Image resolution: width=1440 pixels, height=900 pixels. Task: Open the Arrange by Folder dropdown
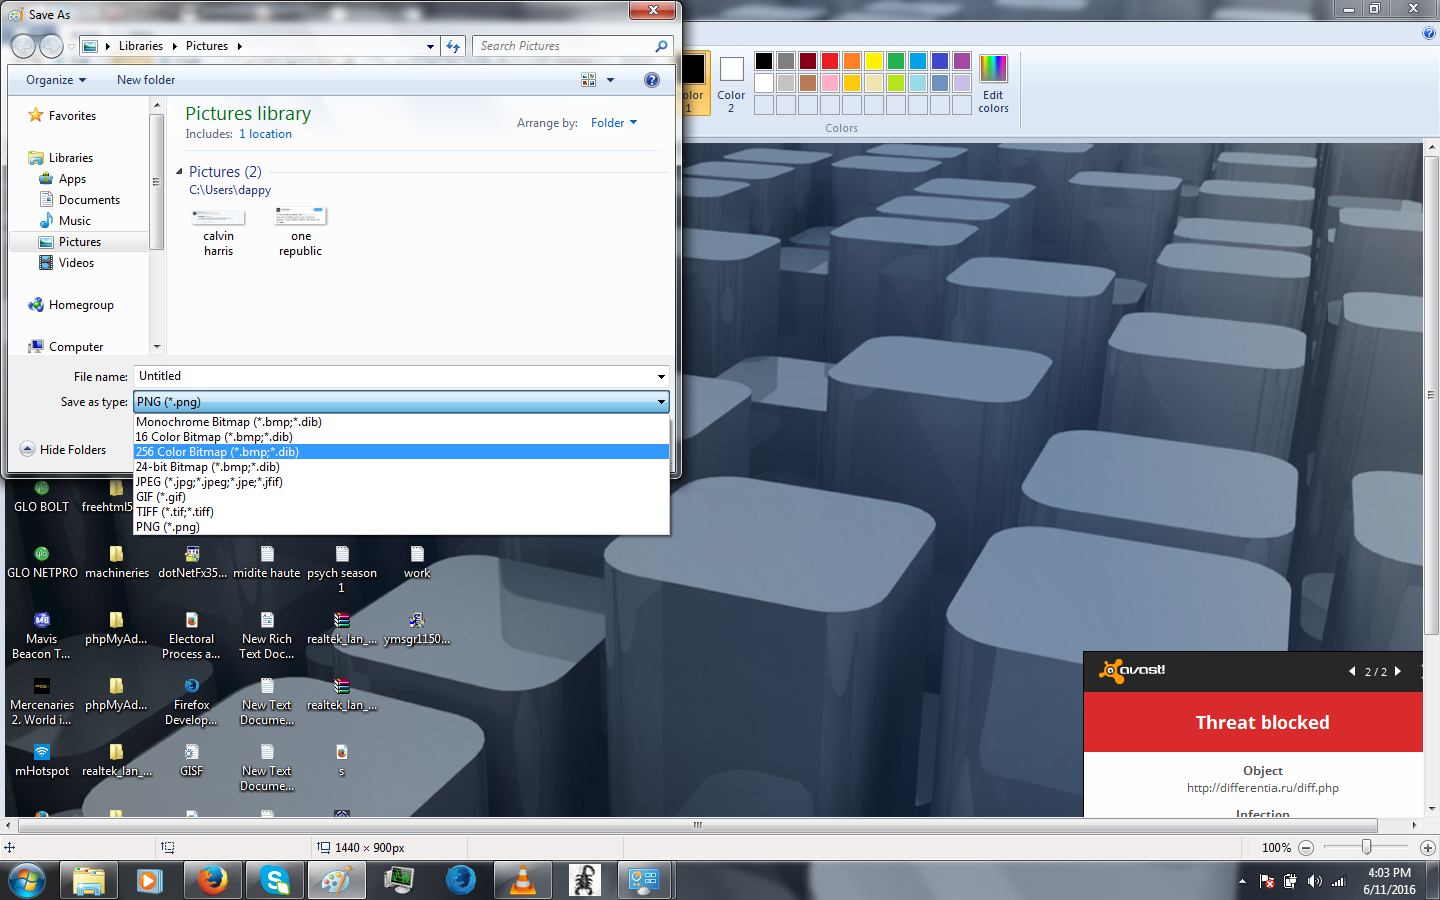coord(614,122)
